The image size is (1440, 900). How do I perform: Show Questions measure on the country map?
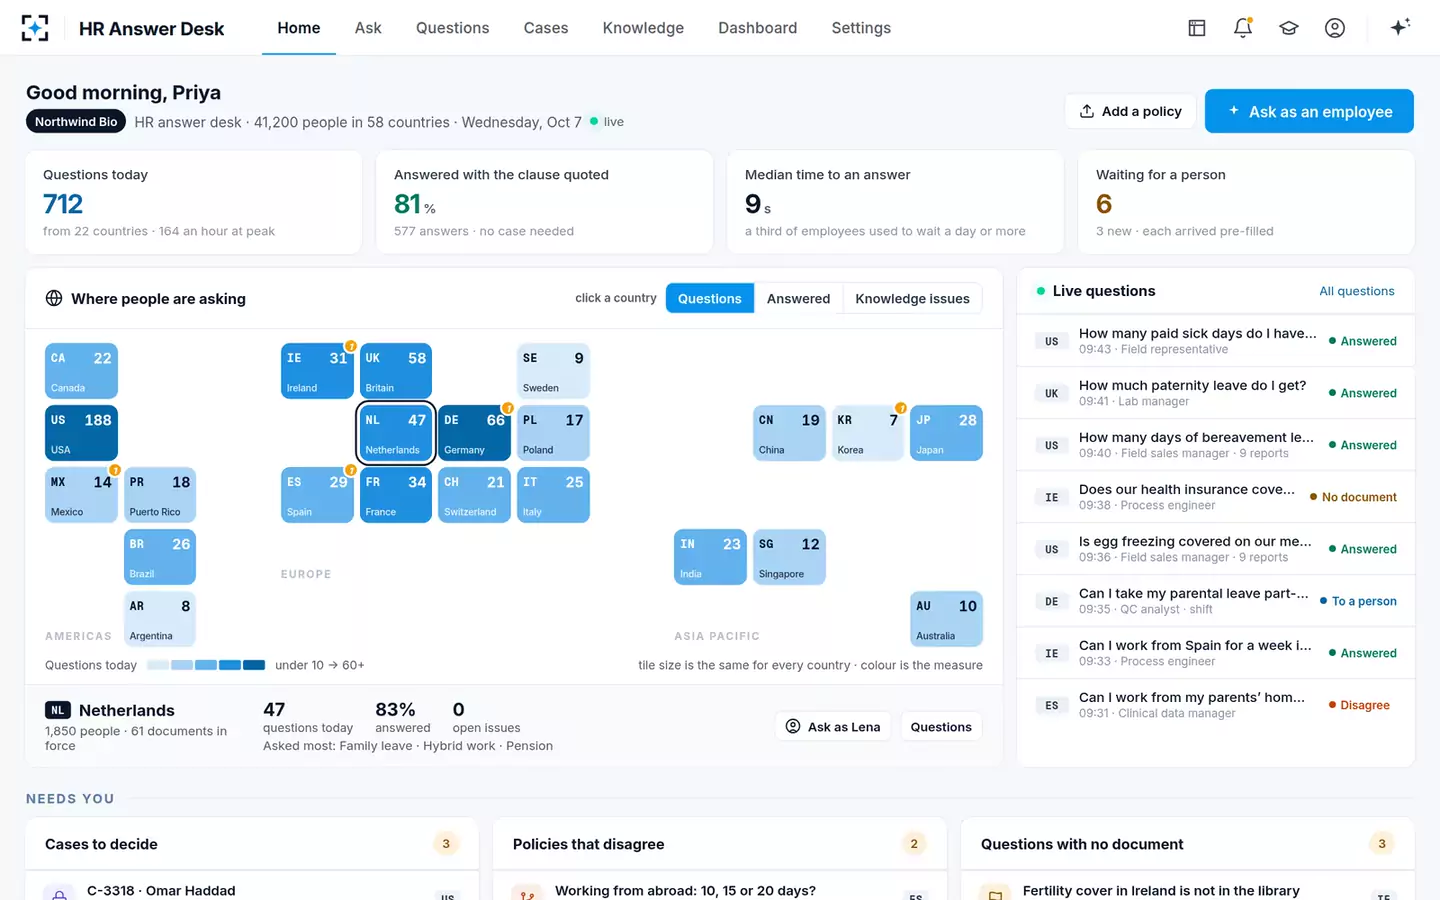[x=710, y=298]
